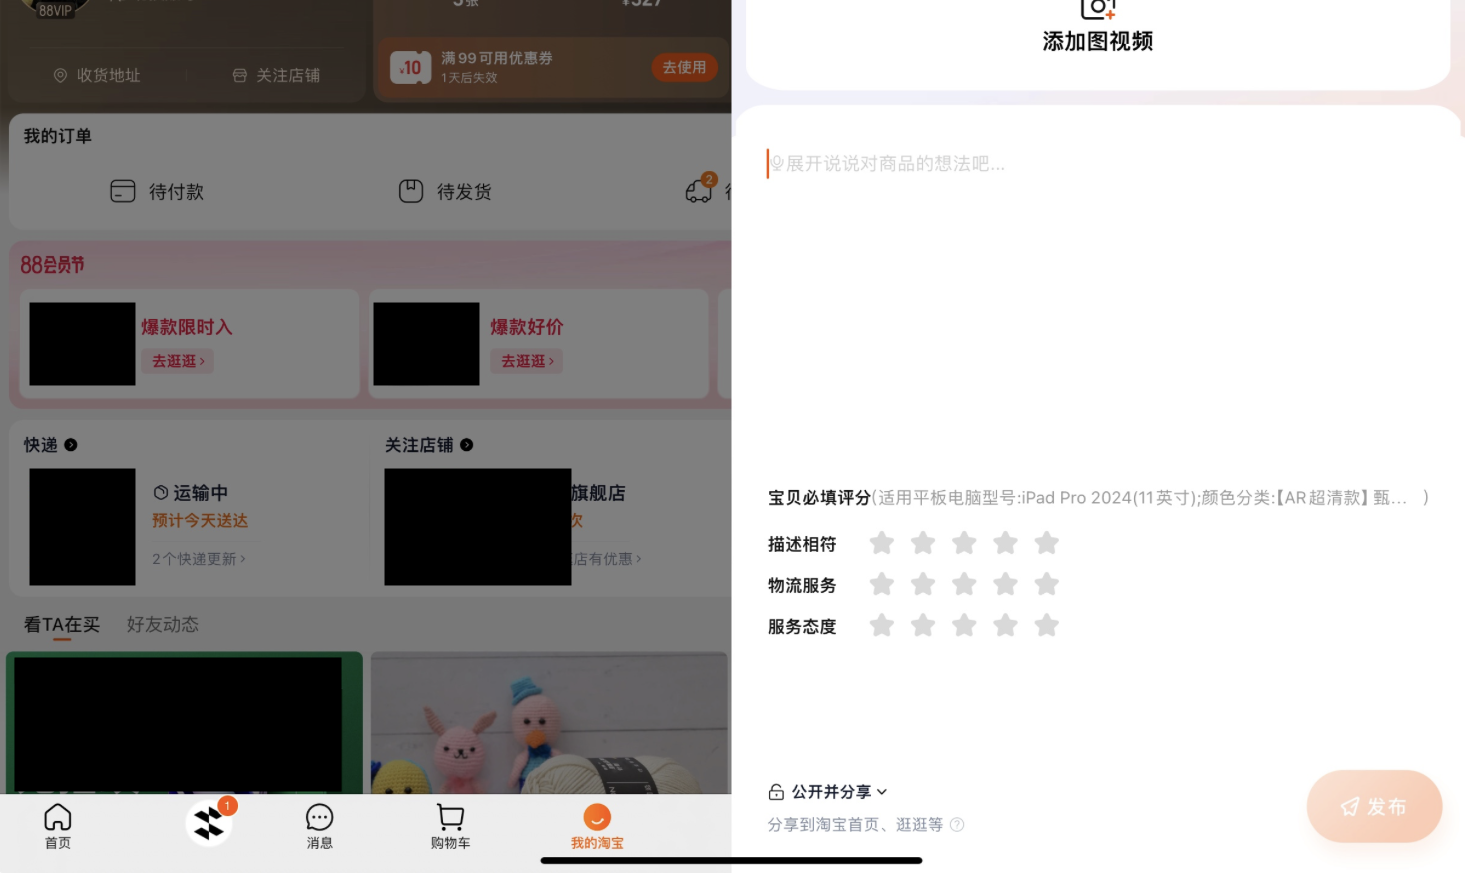Switch to 我的淘宝 tab
The image size is (1472, 874).
(597, 827)
